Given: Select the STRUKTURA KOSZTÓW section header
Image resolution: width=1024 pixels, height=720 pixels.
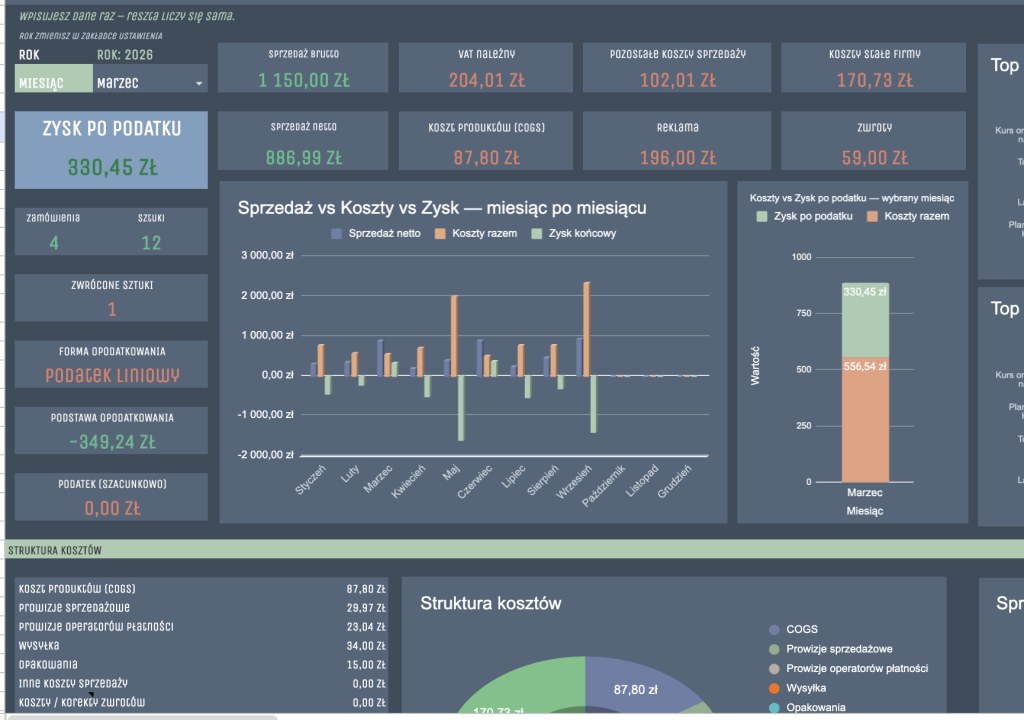Looking at the screenshot, I should click(55, 550).
